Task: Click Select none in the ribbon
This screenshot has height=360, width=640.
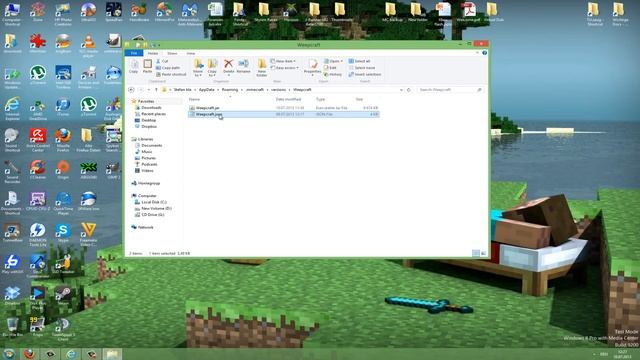Action: 362,68
